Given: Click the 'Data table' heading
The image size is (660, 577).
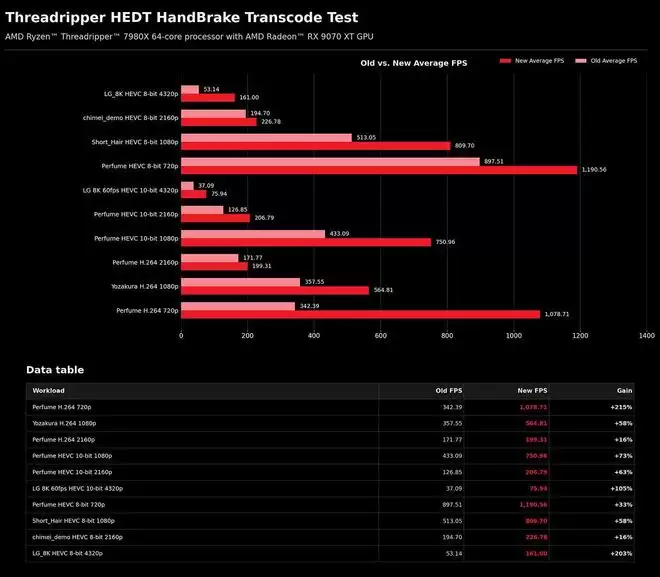Looking at the screenshot, I should click(x=55, y=370).
